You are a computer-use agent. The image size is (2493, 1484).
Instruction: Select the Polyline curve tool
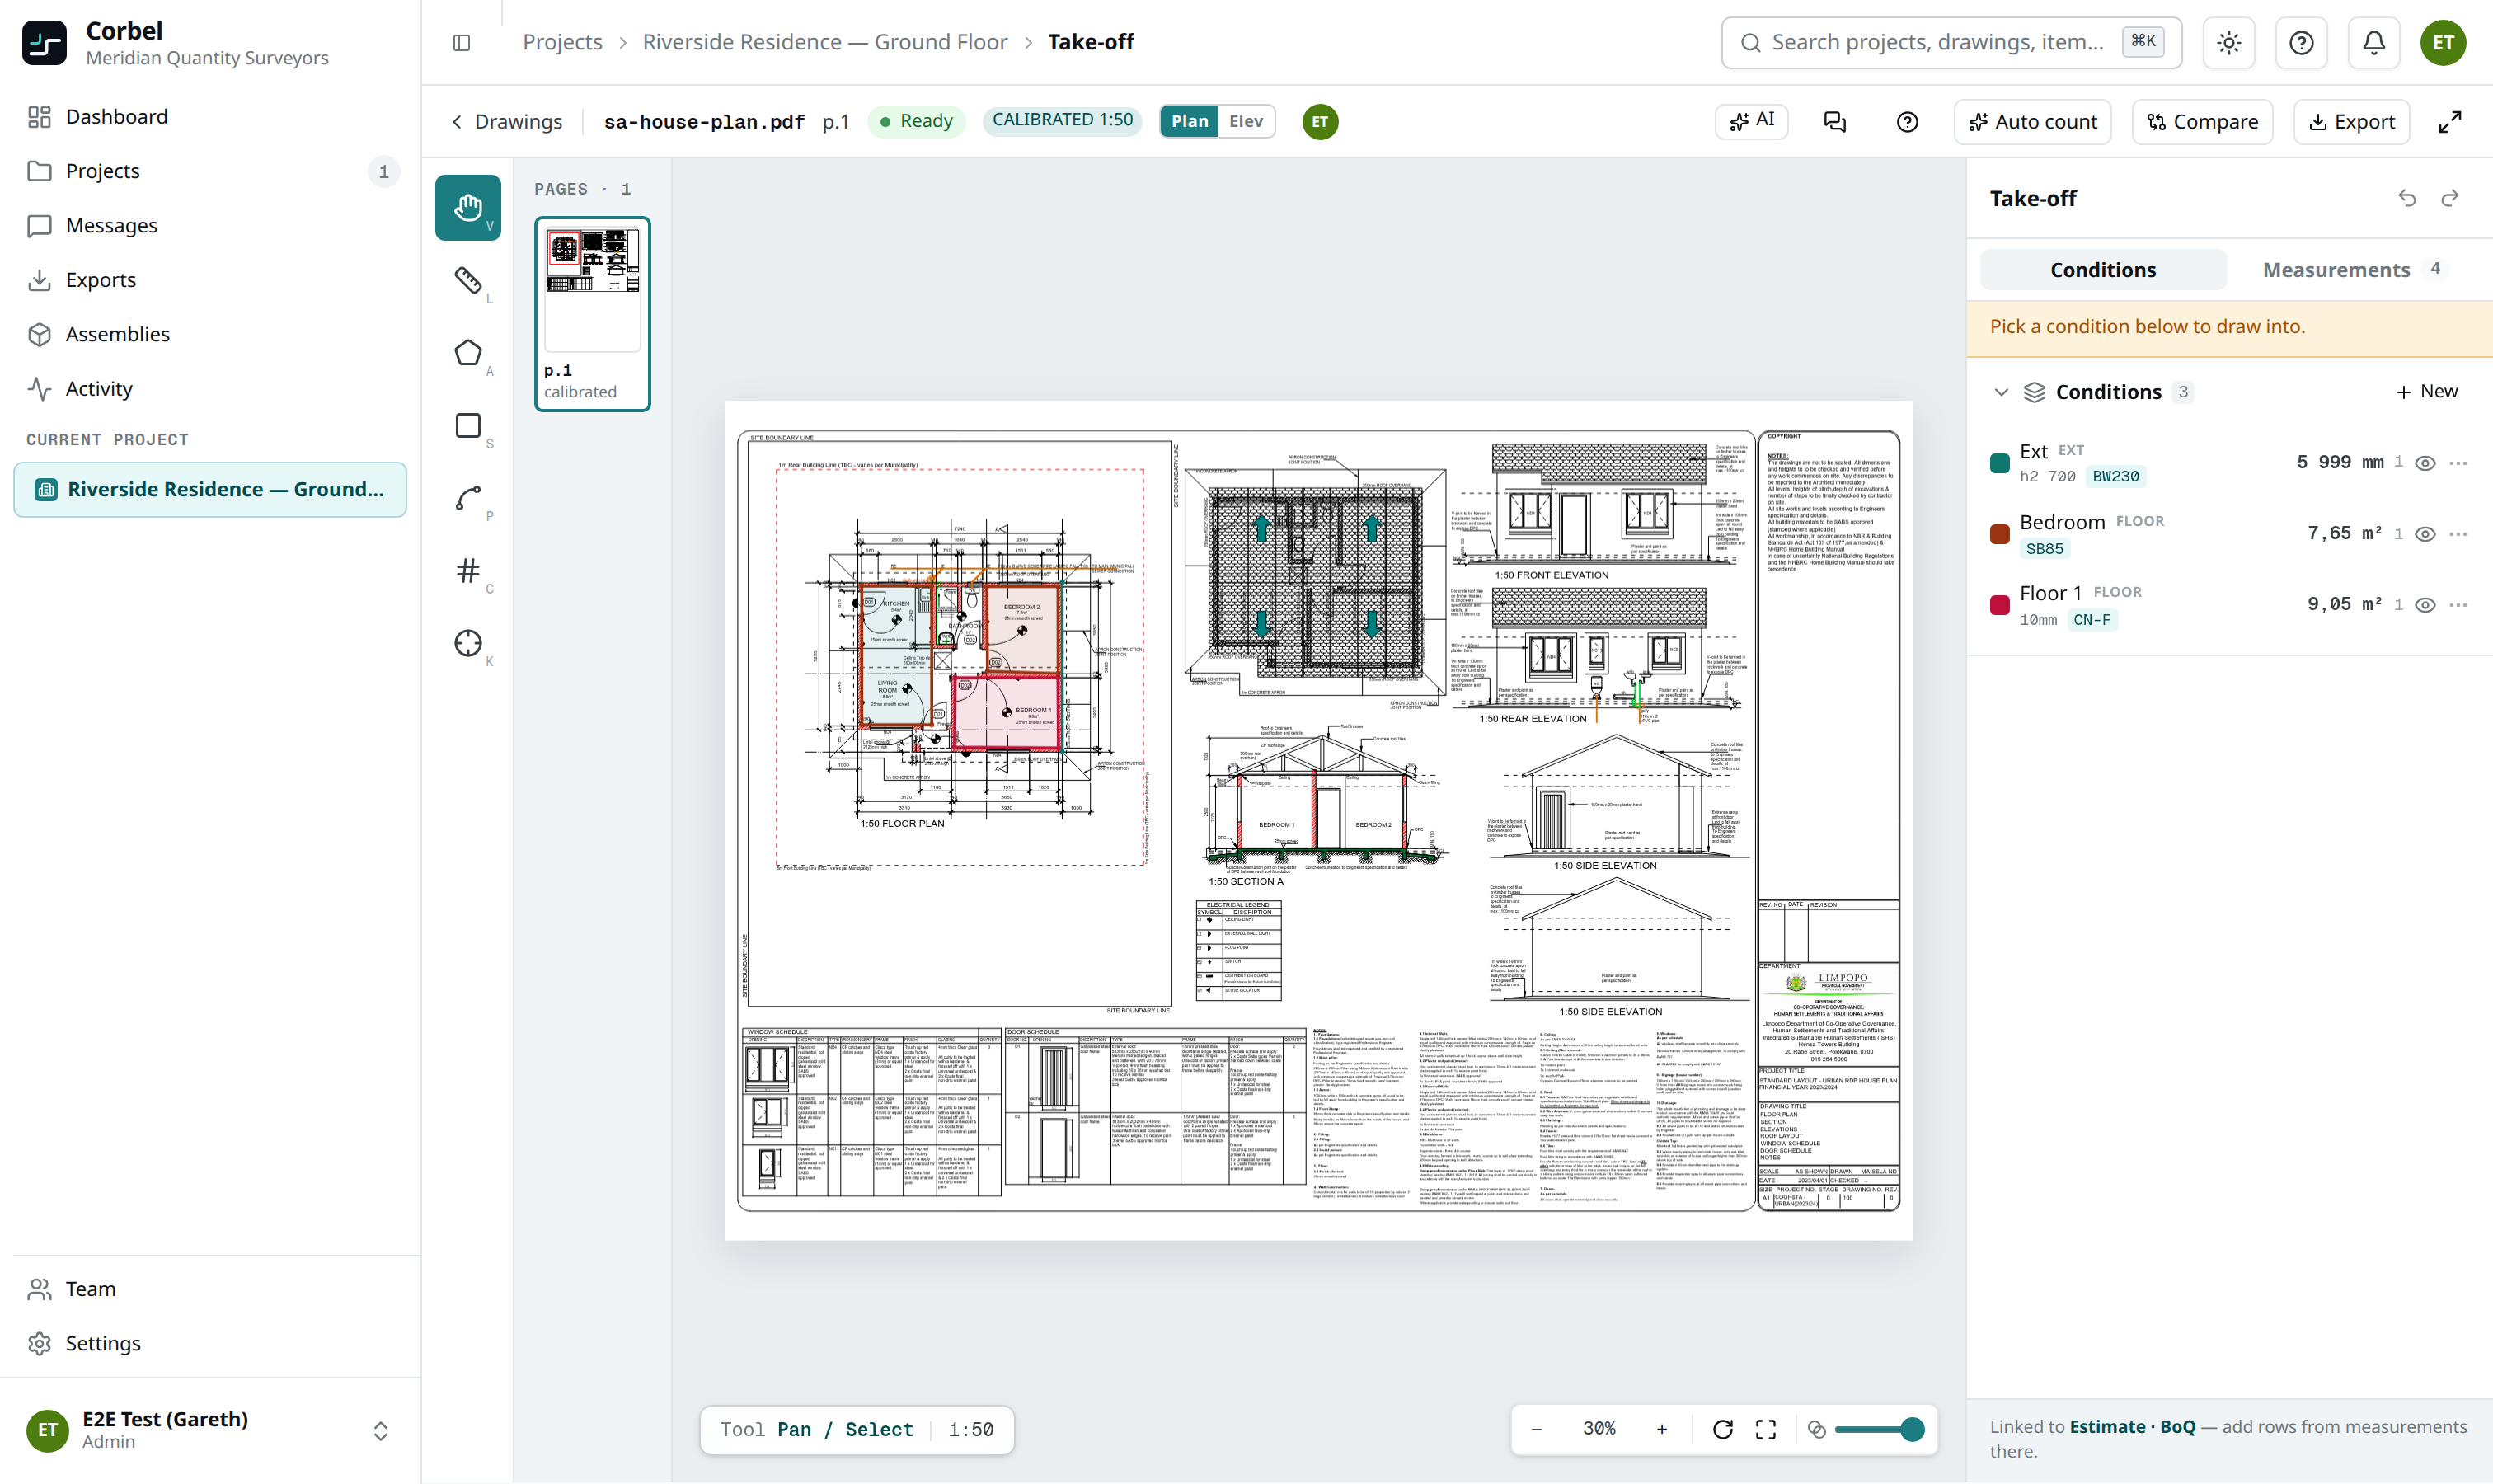pos(467,498)
